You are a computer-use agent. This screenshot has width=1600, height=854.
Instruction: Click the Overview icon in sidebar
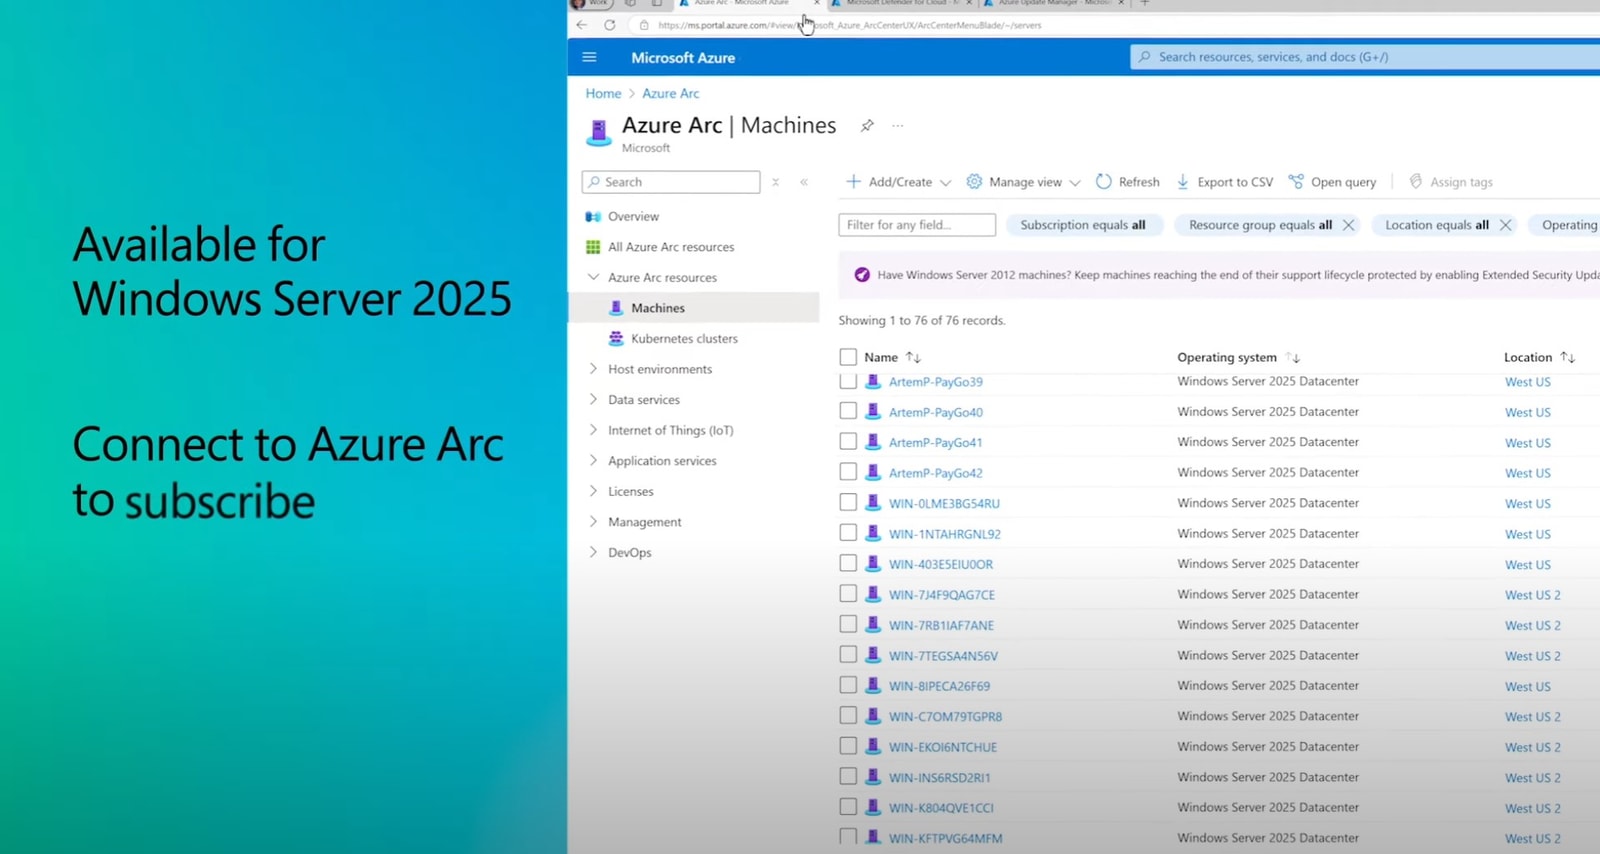tap(593, 216)
